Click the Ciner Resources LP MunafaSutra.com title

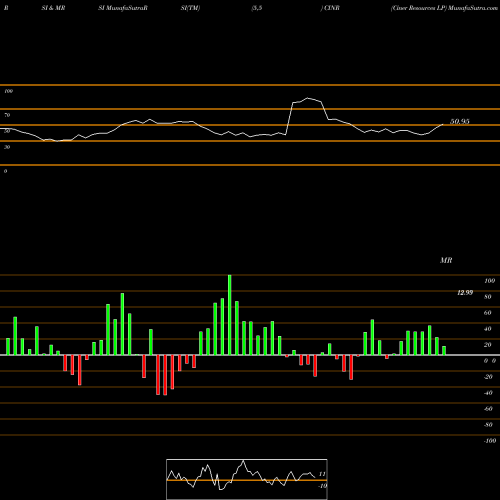[444, 8]
